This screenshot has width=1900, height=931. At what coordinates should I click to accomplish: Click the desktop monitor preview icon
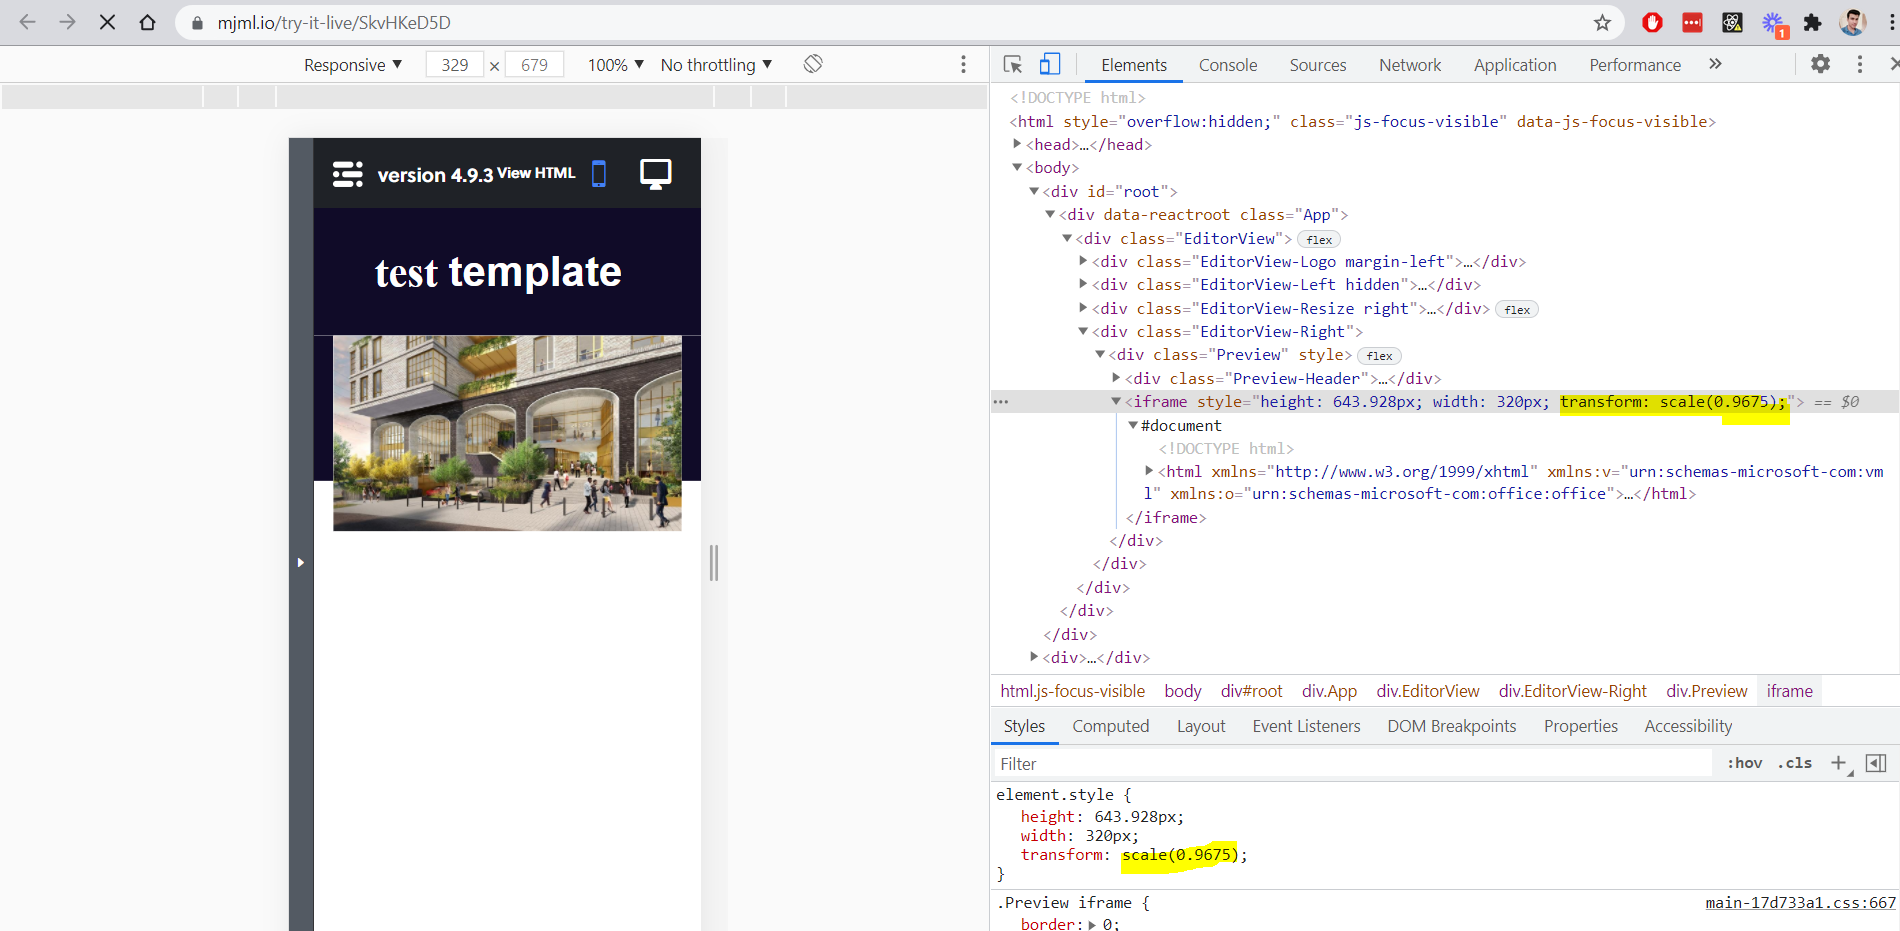tap(656, 172)
